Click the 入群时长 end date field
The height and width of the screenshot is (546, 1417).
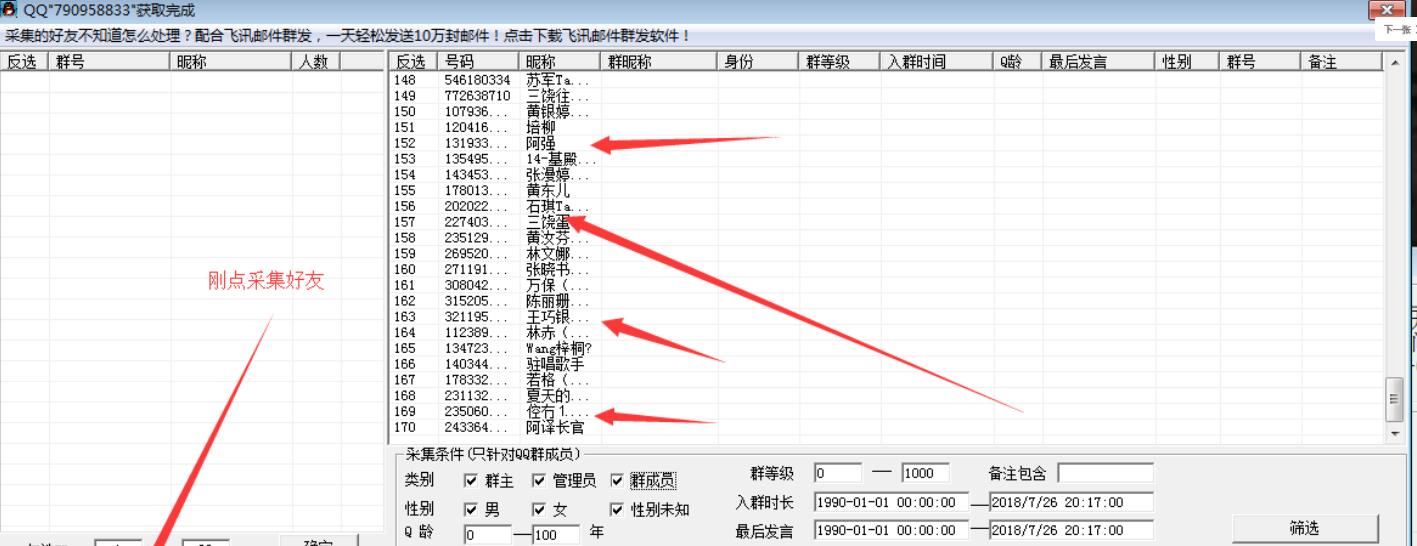[1071, 502]
